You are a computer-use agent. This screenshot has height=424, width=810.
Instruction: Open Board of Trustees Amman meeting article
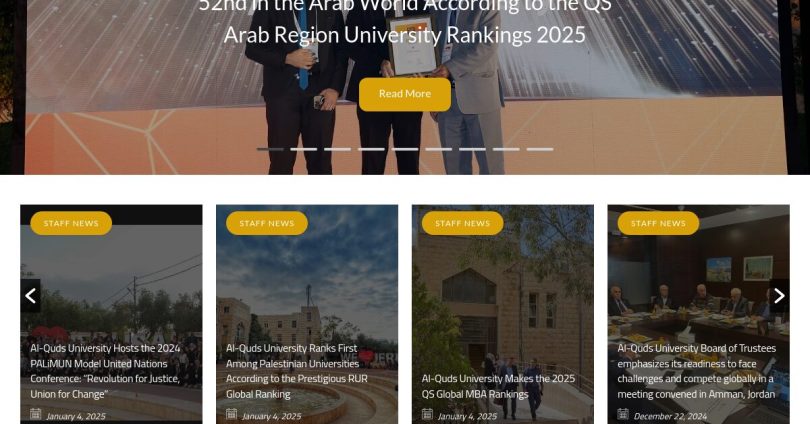pyautogui.click(x=697, y=371)
